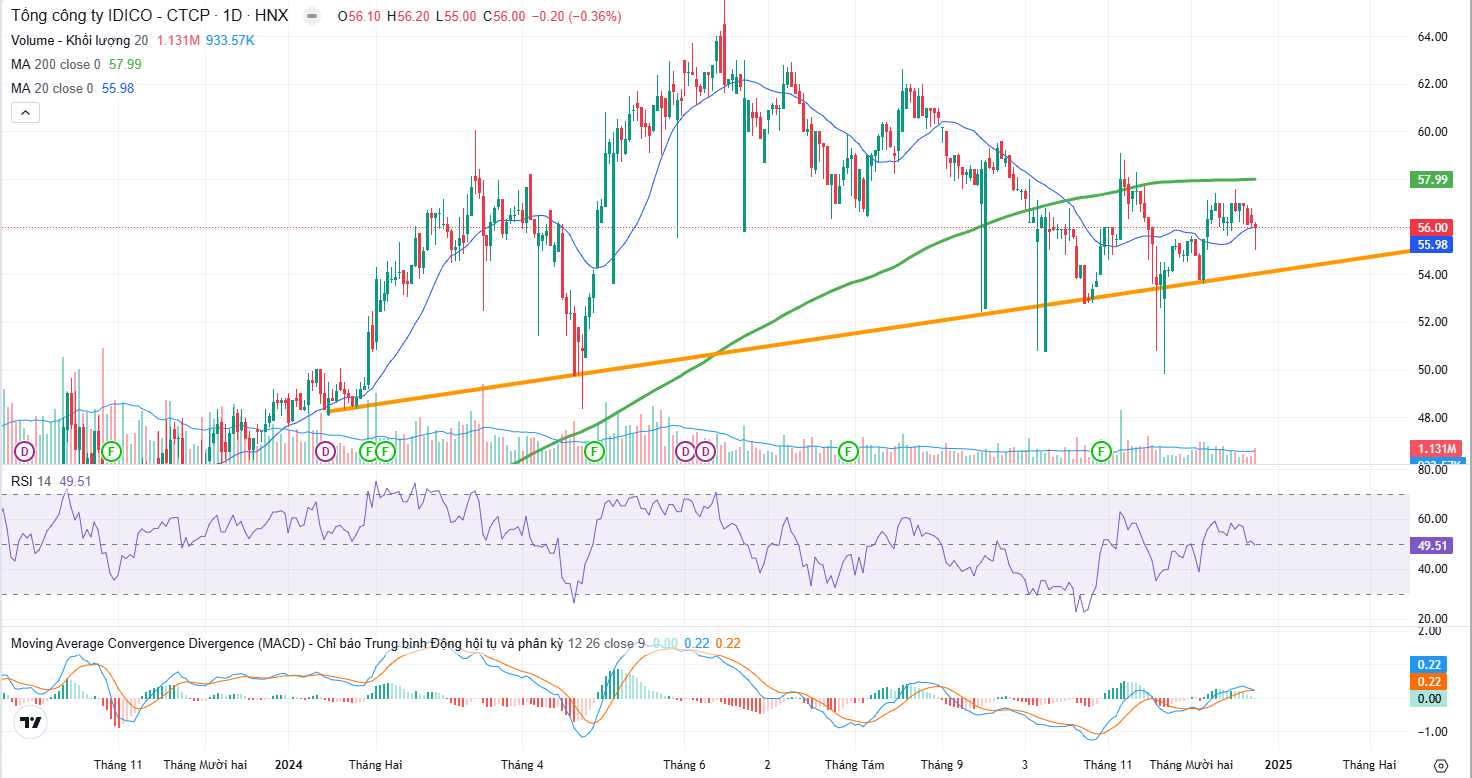Click the Tháng Tám time axis label
This screenshot has height=778, width=1472.
point(854,765)
